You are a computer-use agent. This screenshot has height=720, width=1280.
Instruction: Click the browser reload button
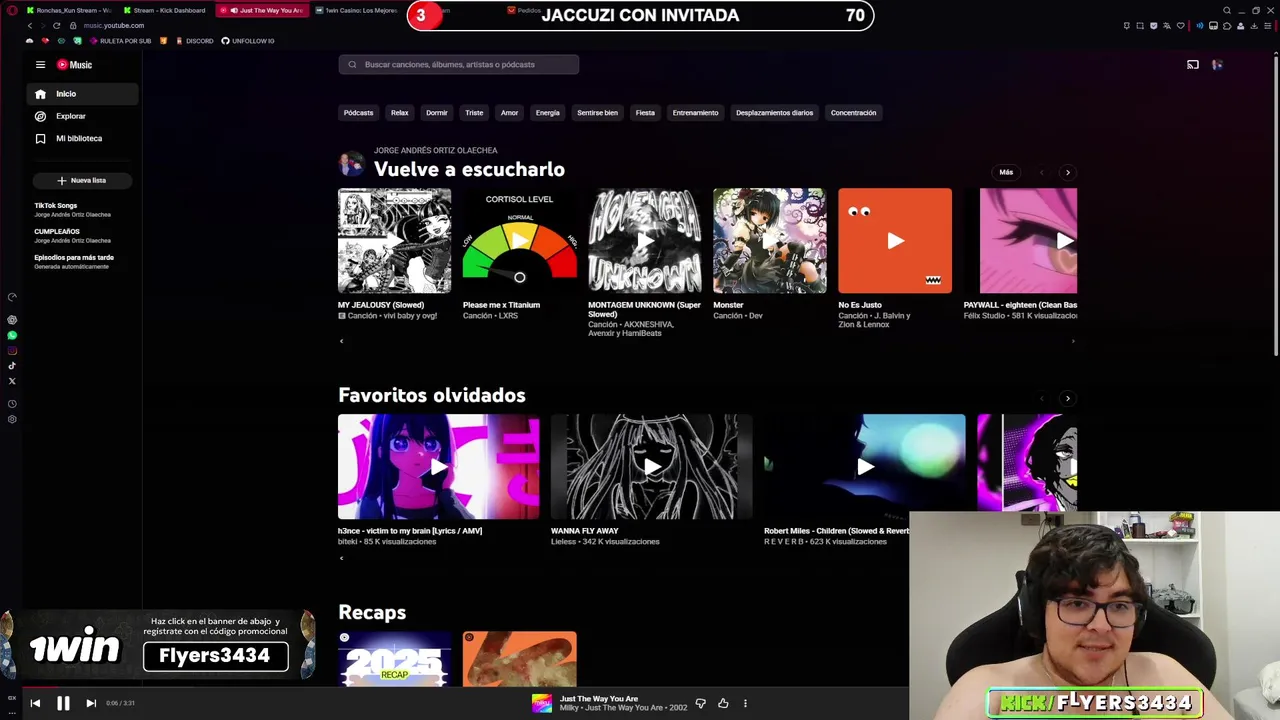point(56,25)
